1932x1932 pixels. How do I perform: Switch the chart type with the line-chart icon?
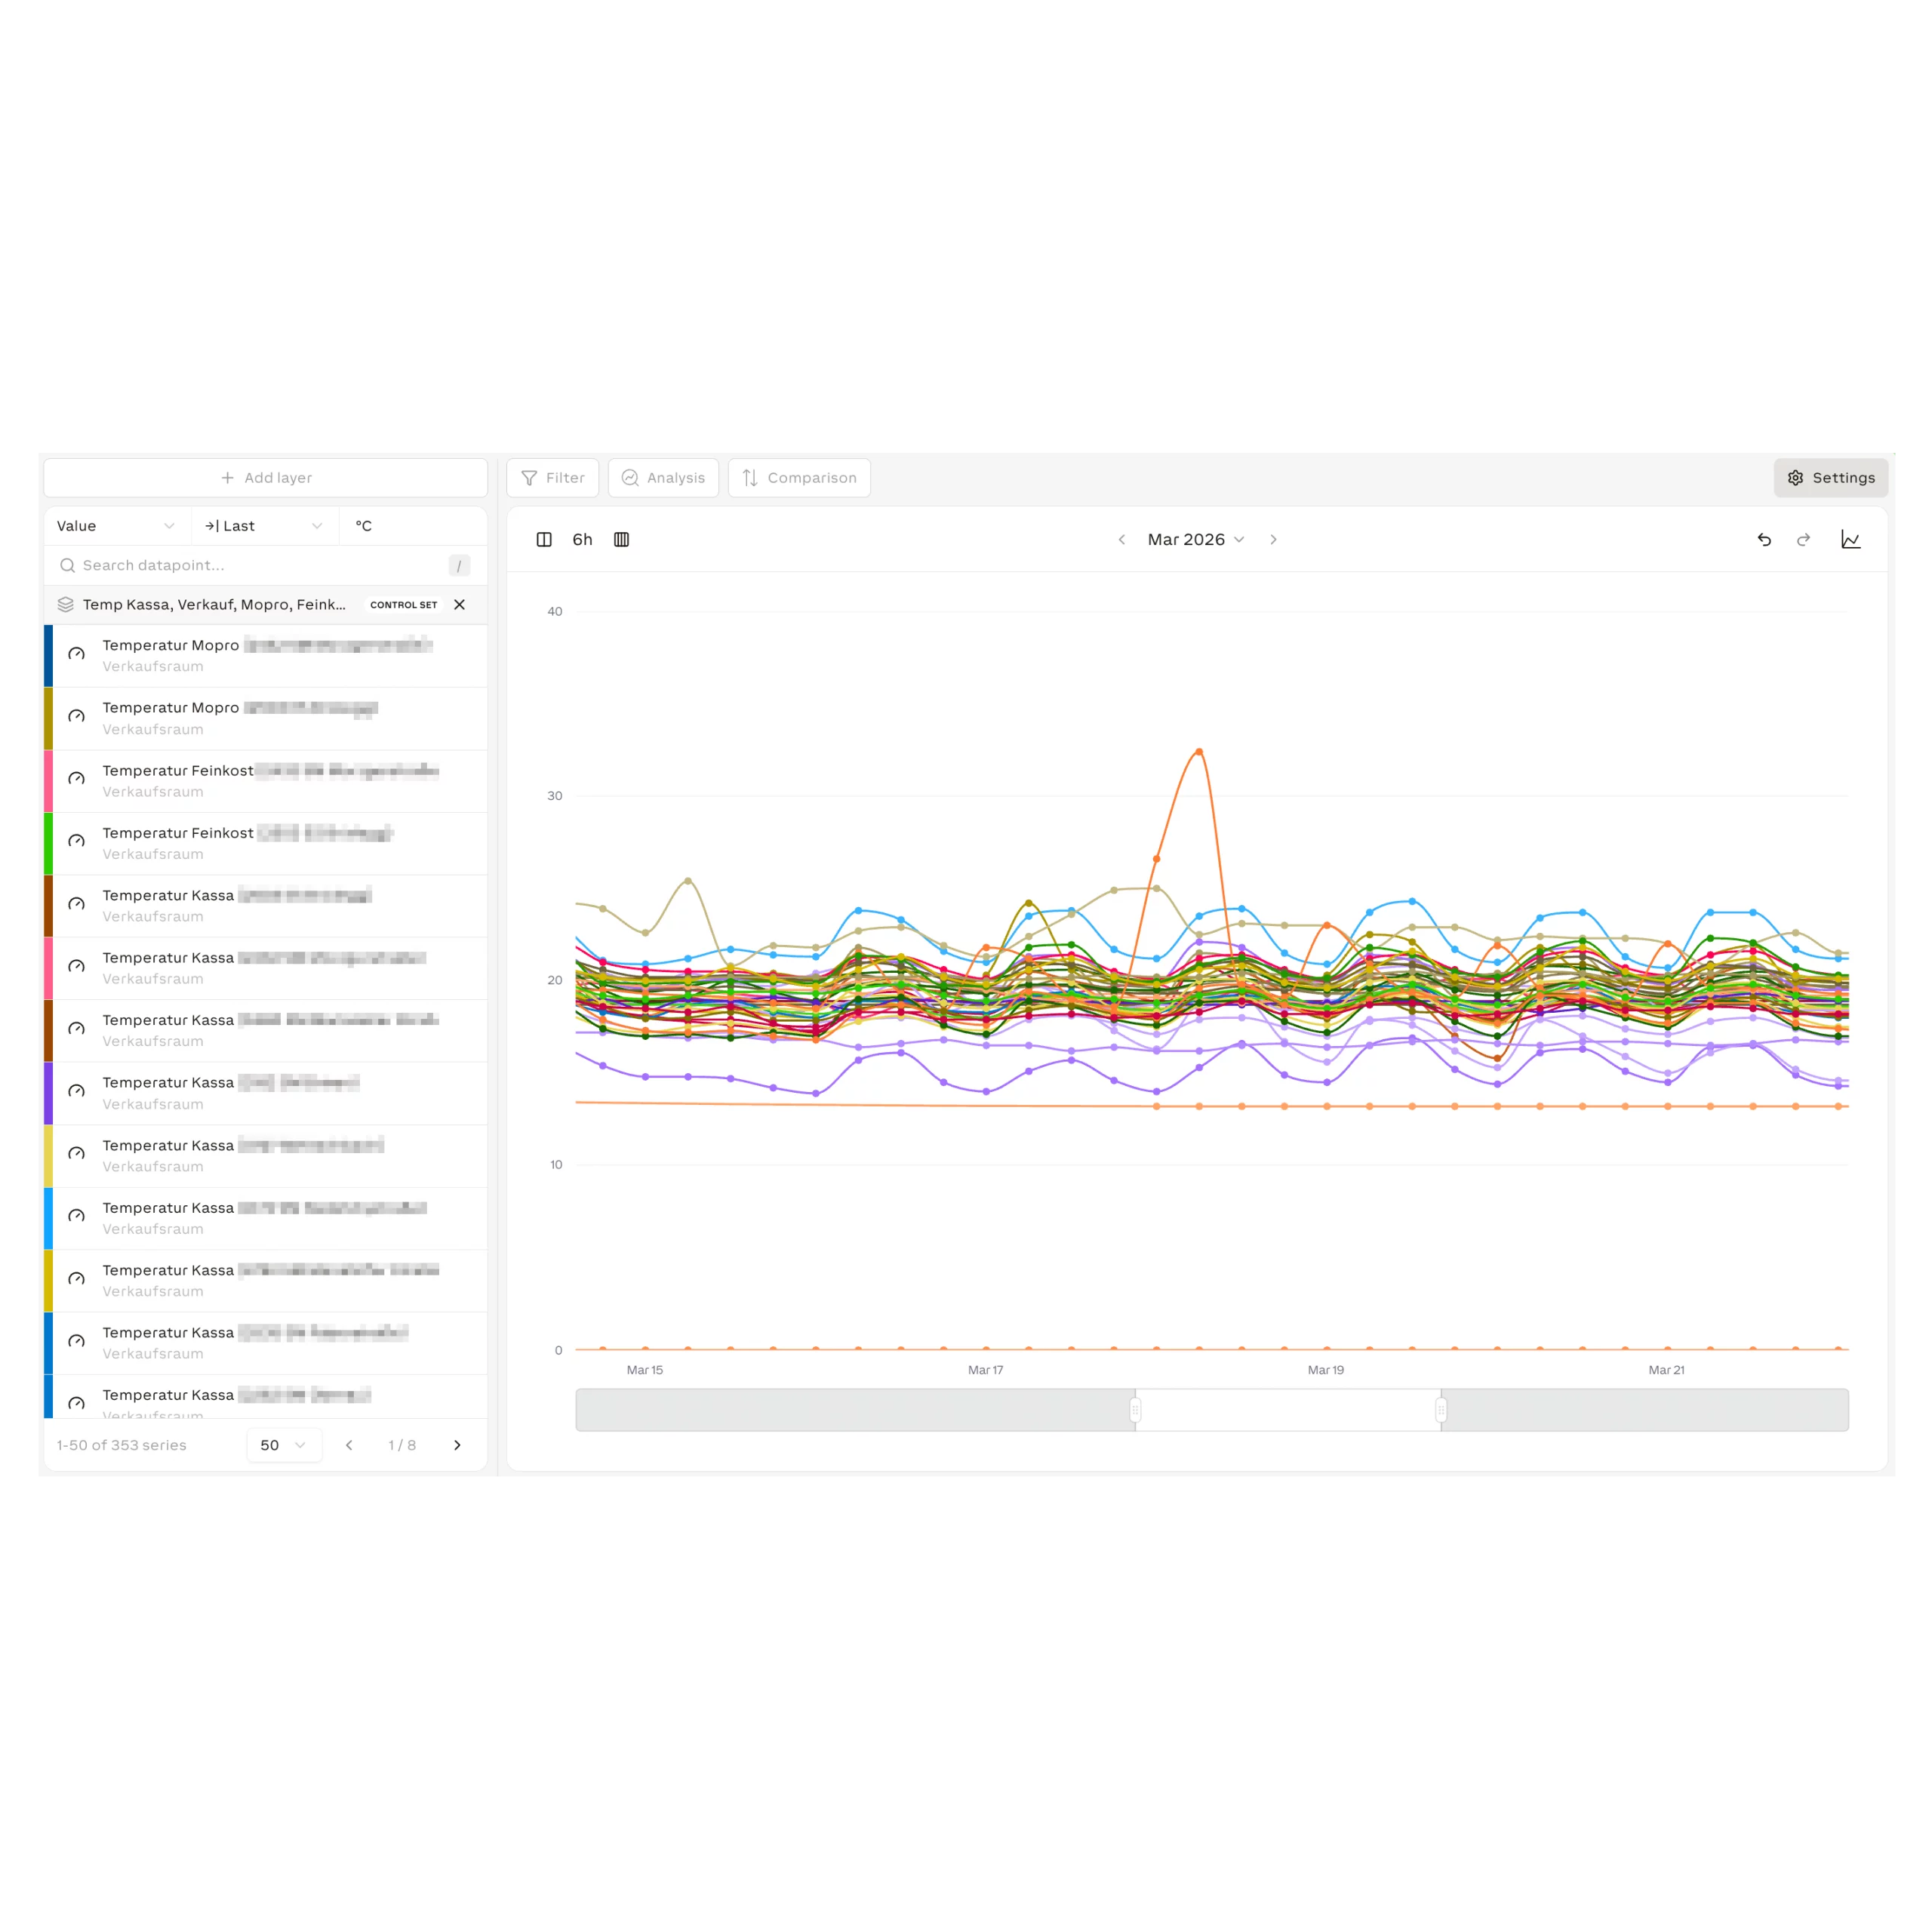point(1850,539)
